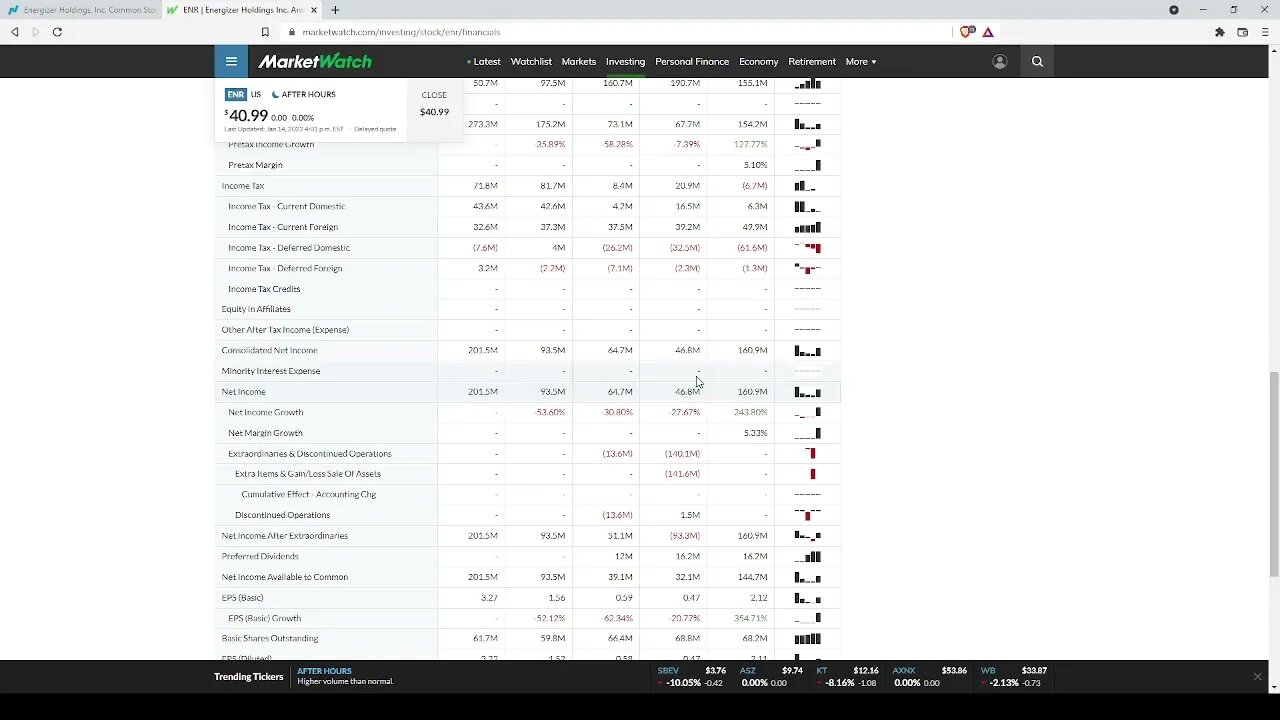Click the EPS (Basic) Growth label

tap(265, 618)
